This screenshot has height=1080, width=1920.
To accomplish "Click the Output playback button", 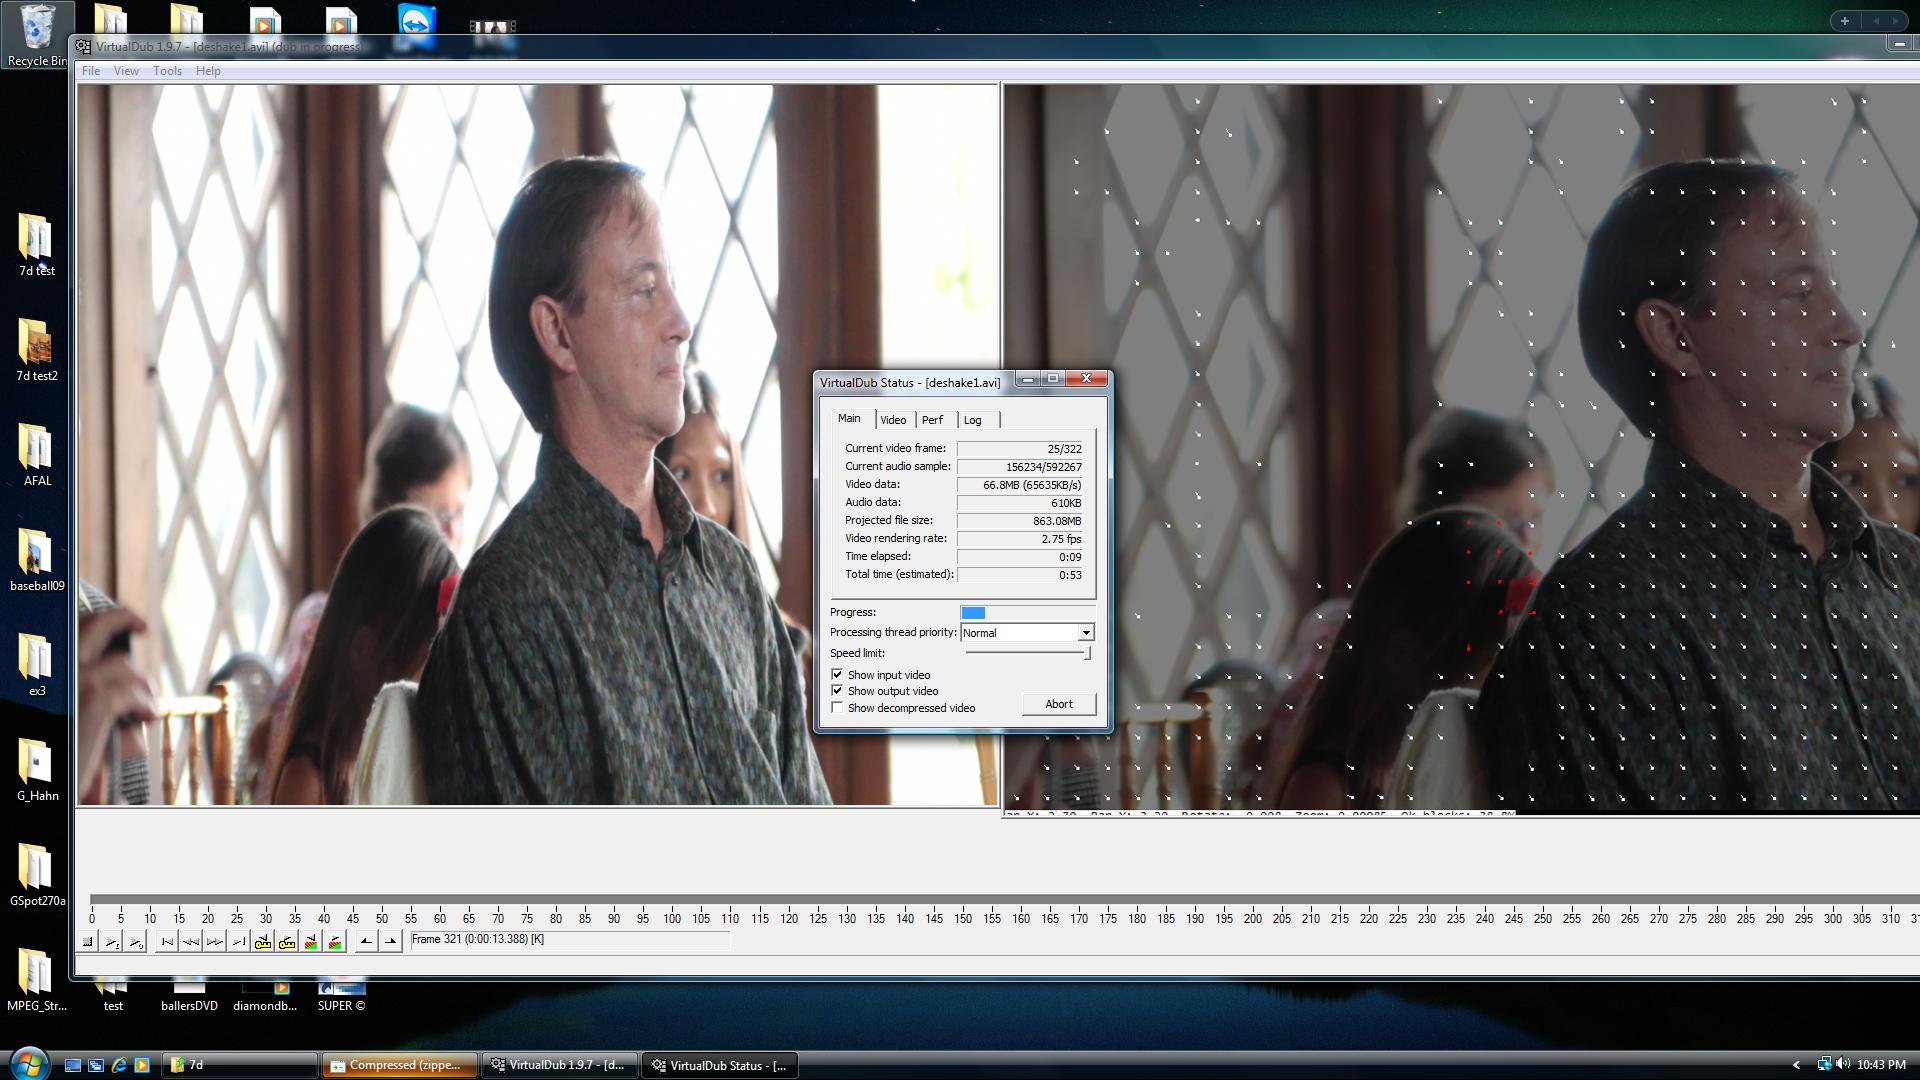I will pyautogui.click(x=136, y=941).
